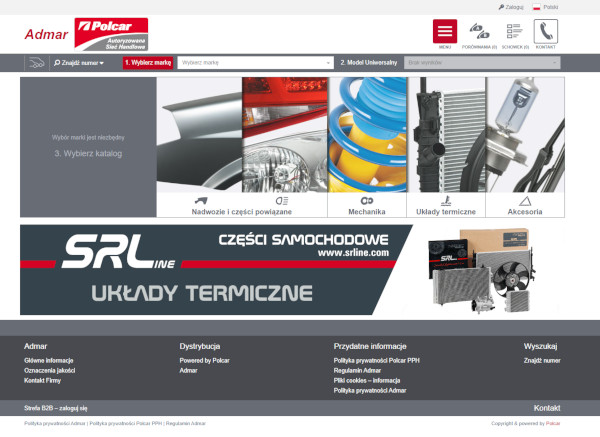Click Strefa B2B – zaloguj się

coord(56,408)
